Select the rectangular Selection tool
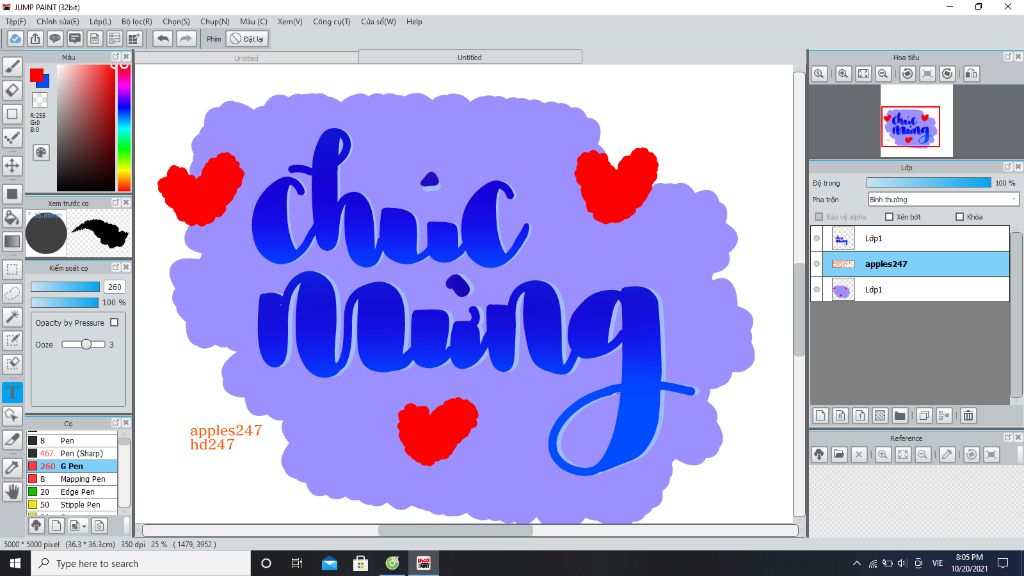 tap(12, 269)
